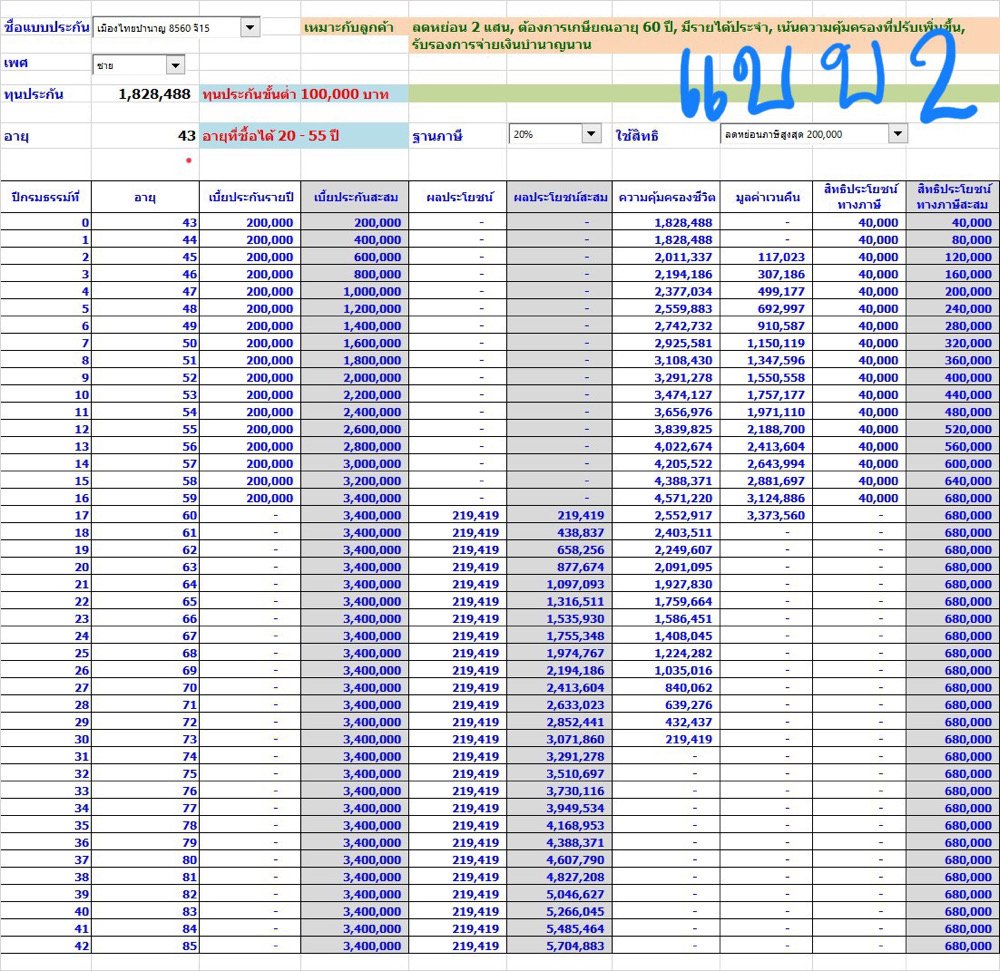Click the เบี้ยประกันสะสม column header

point(355,197)
